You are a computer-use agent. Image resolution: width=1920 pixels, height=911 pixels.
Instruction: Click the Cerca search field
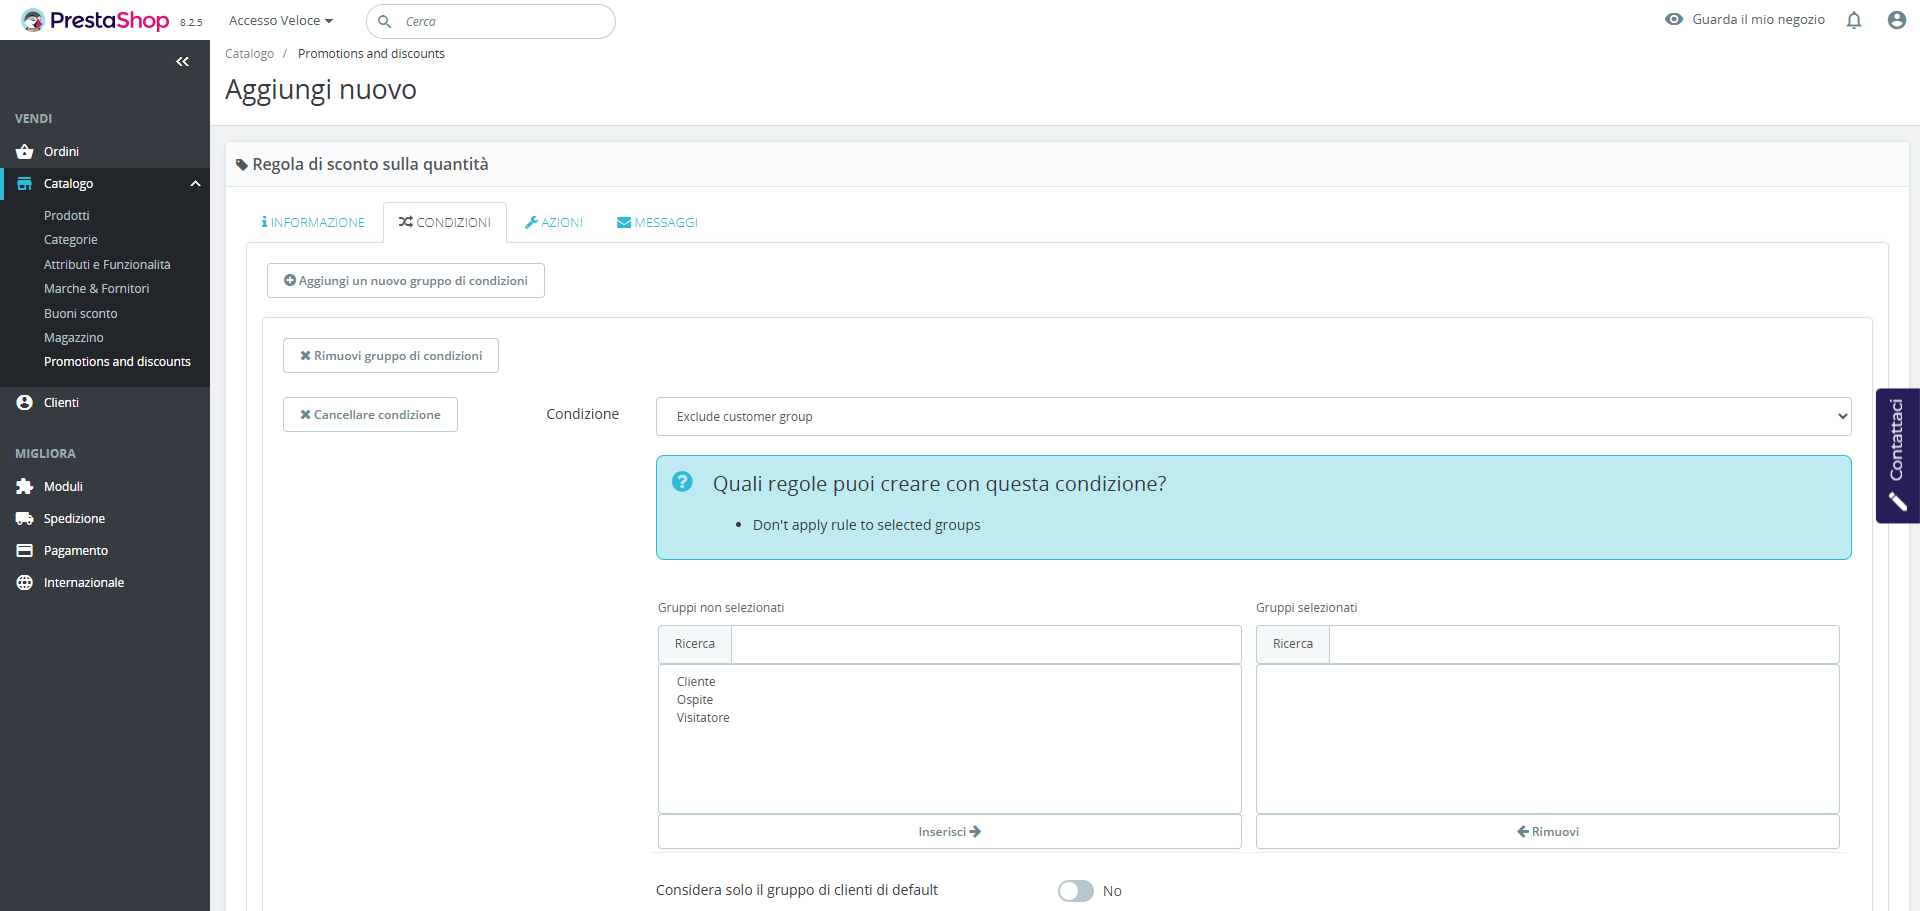point(500,22)
